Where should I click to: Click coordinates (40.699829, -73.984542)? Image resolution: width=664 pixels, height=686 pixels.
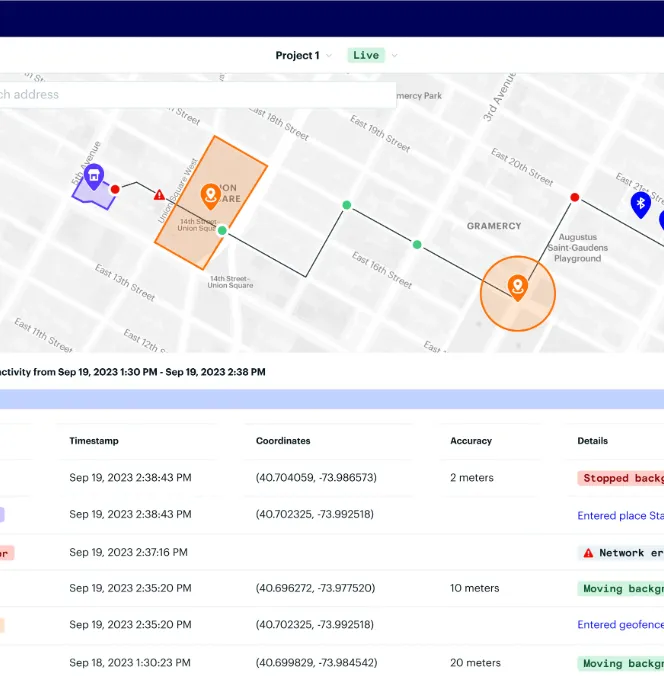click(316, 663)
